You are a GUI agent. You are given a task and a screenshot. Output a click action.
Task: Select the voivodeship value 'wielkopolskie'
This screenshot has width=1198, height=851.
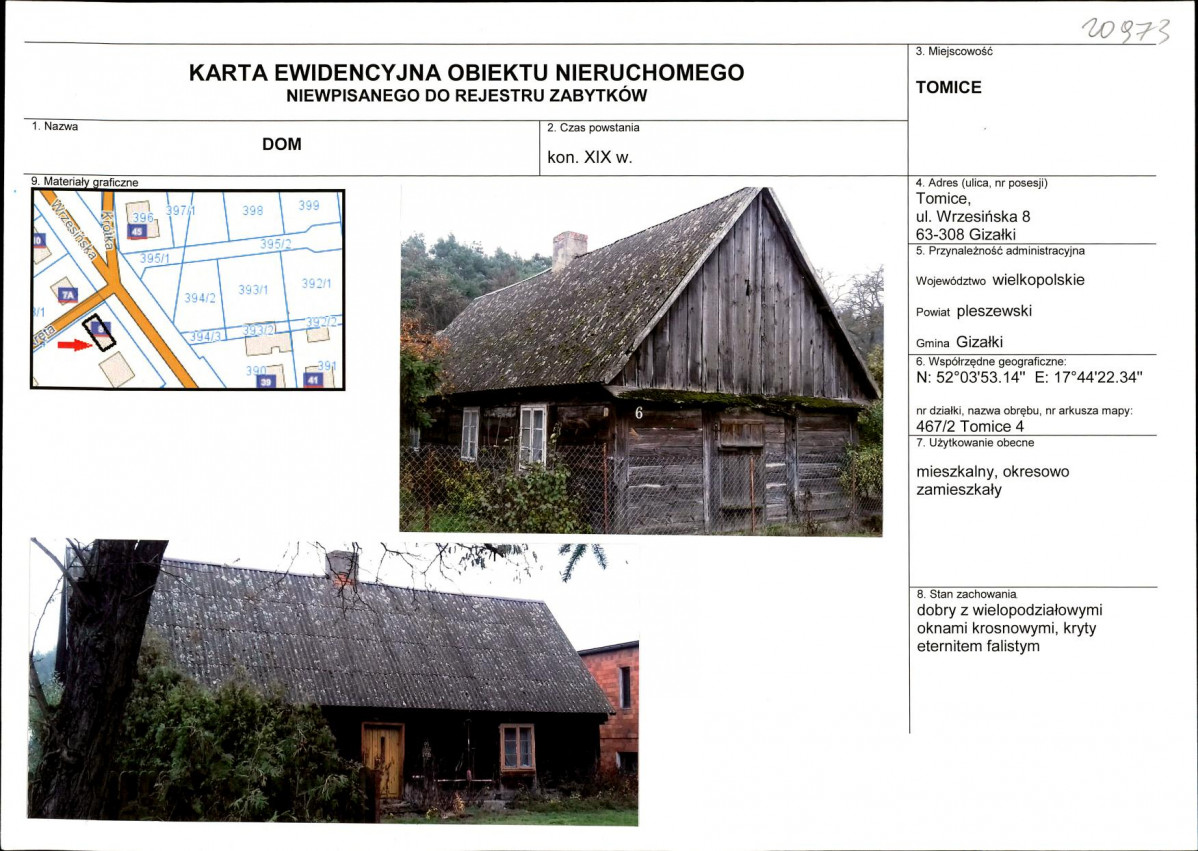click(x=1038, y=280)
